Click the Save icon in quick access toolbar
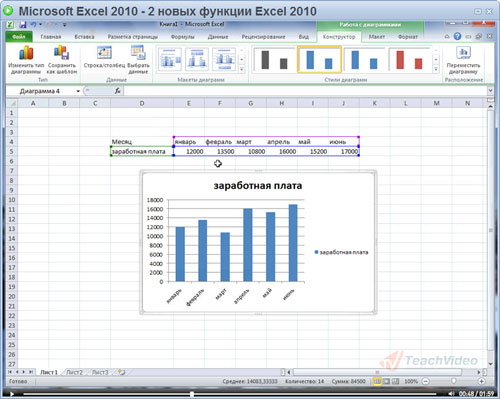Screen dimensions: 500x399 click(x=23, y=25)
